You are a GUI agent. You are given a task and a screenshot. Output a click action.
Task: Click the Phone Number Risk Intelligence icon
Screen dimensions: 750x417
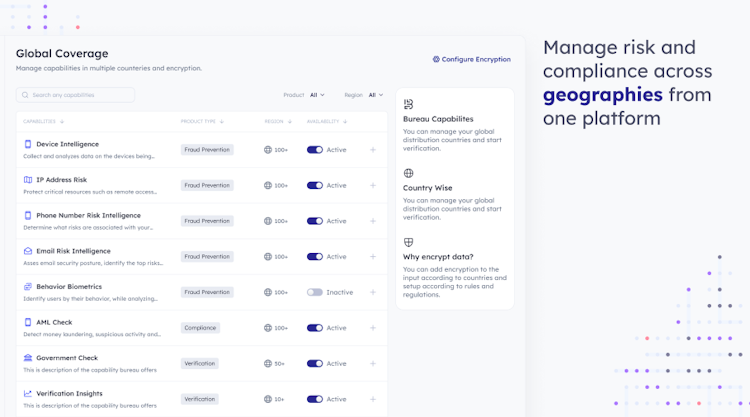point(28,215)
